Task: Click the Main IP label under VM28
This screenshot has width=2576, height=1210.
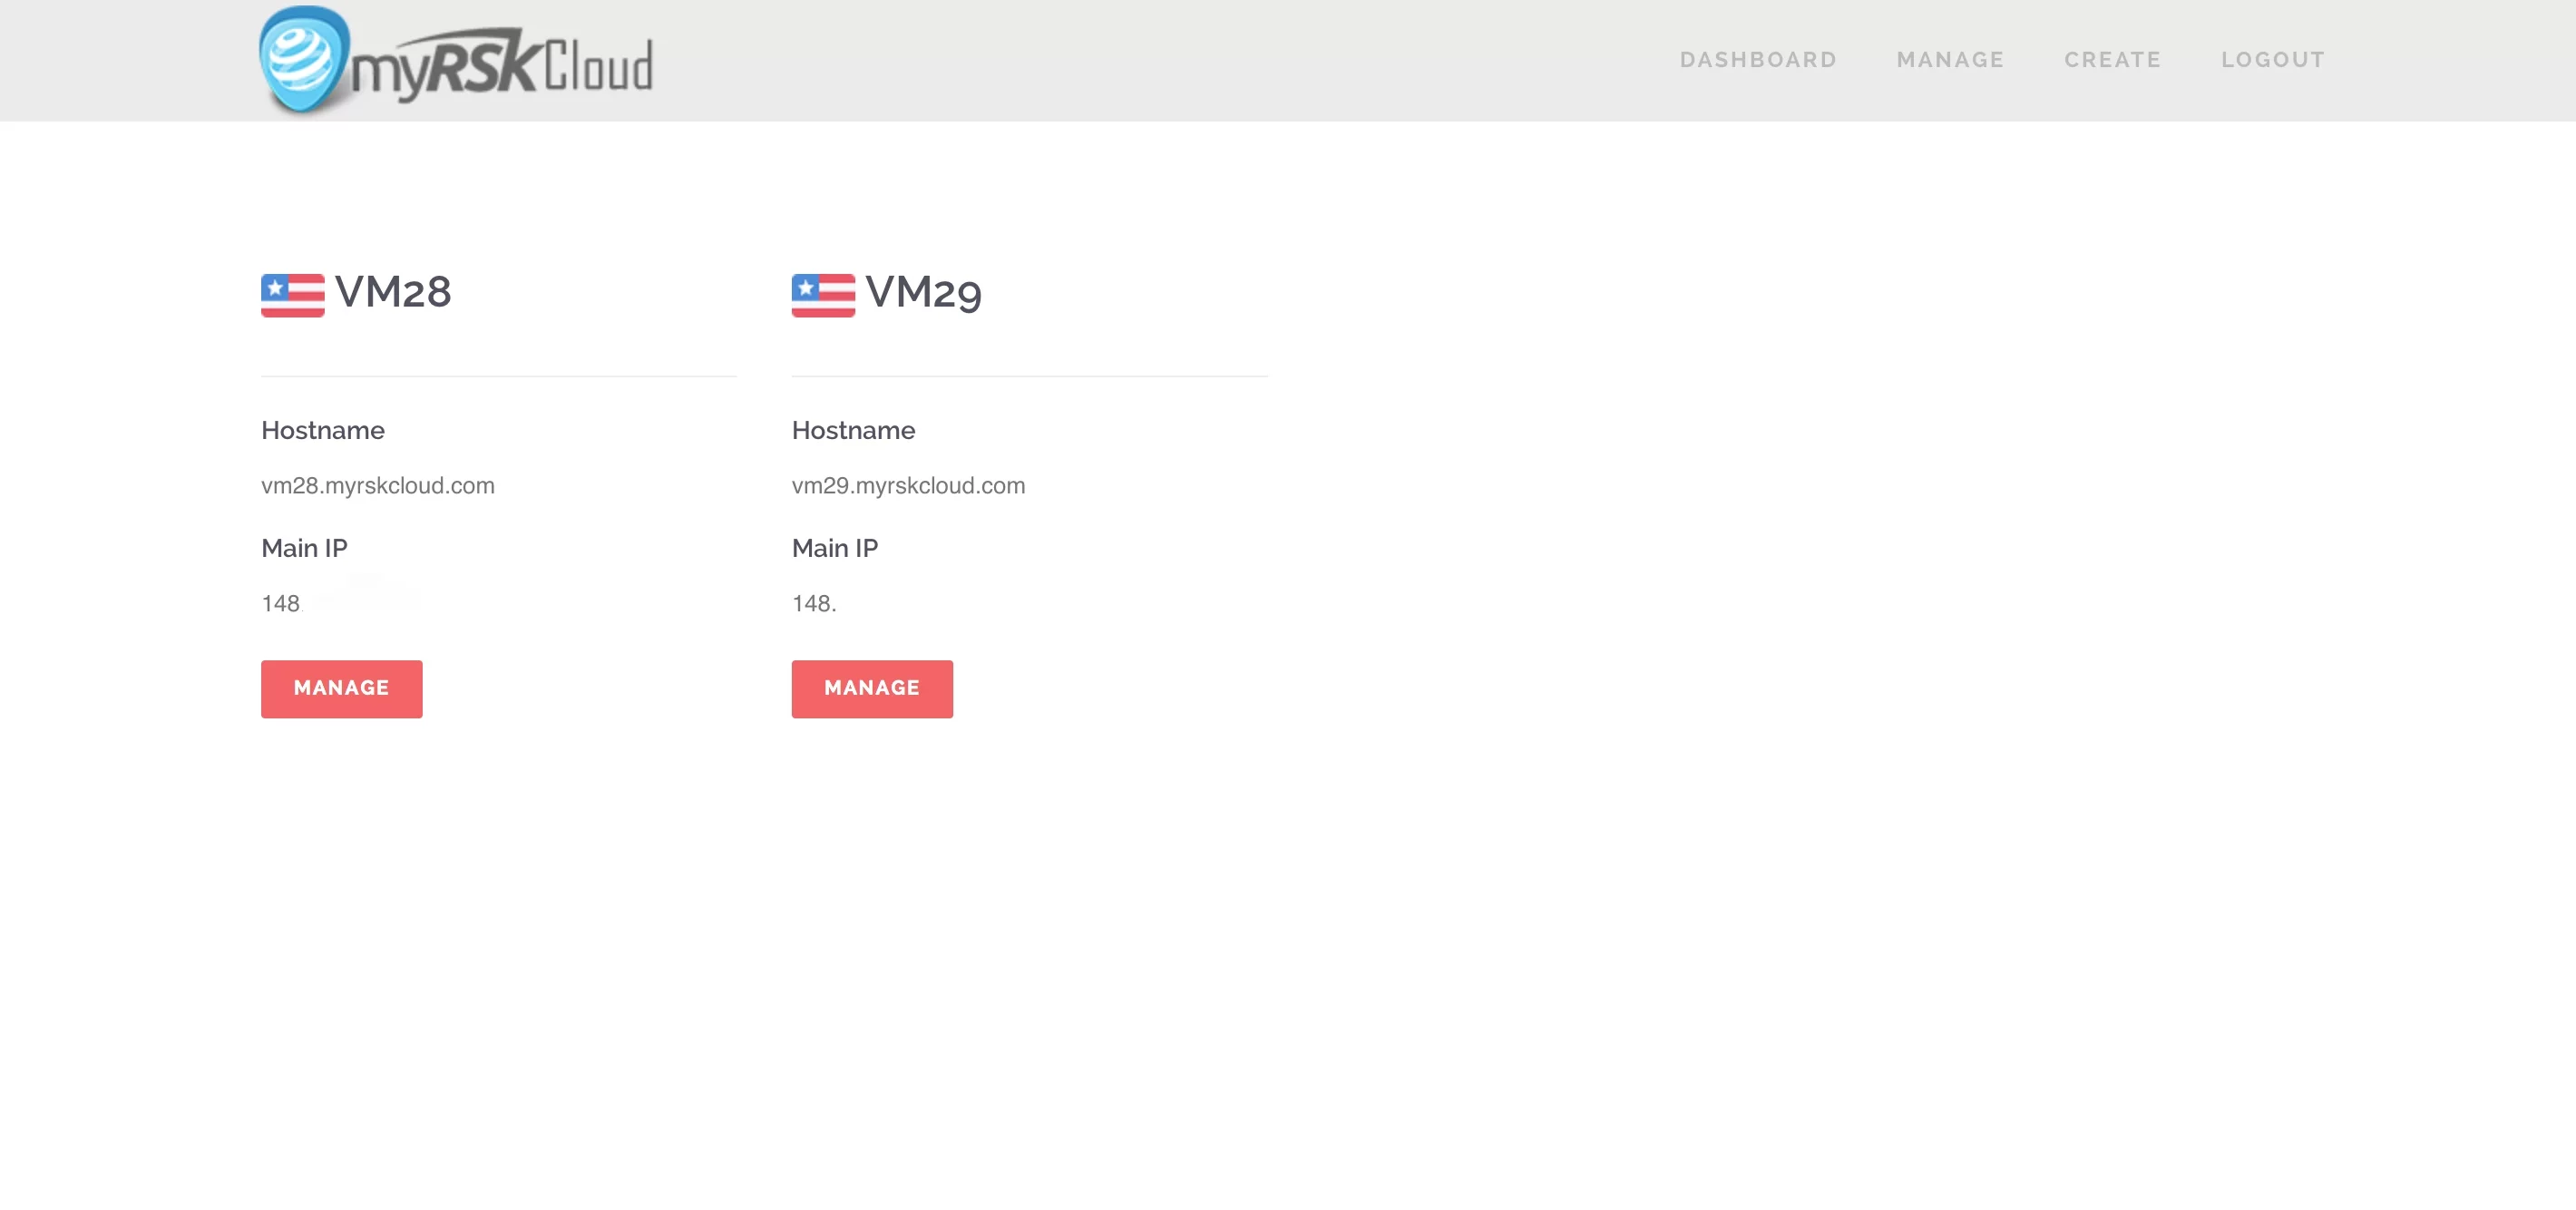Action: click(x=304, y=548)
